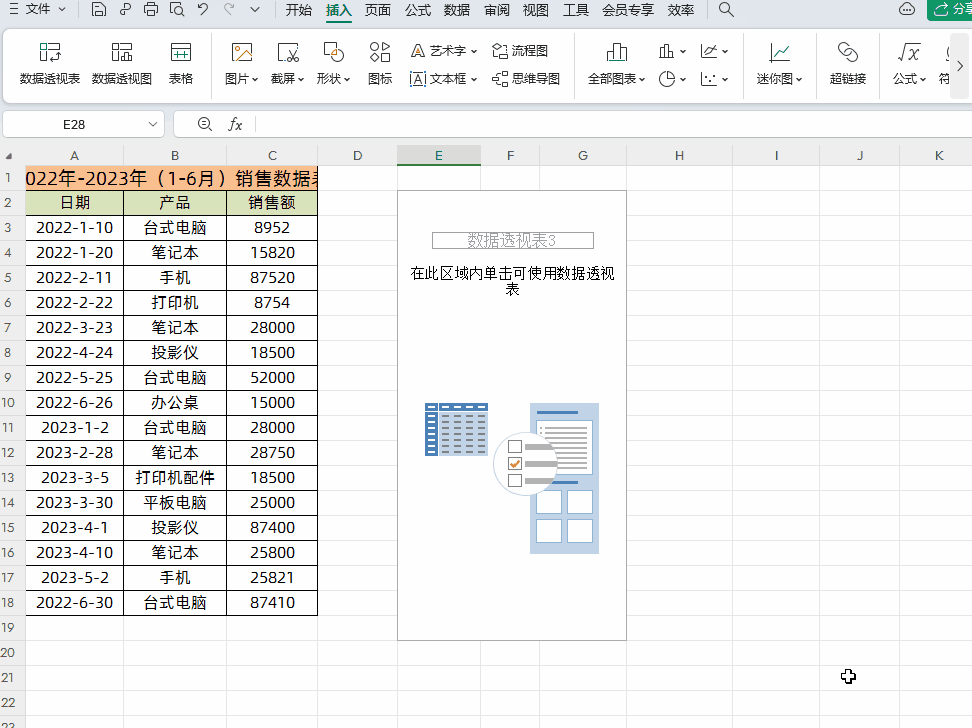The image size is (972, 728).
Task: Click the search magnifier icon
Action: click(x=726, y=9)
